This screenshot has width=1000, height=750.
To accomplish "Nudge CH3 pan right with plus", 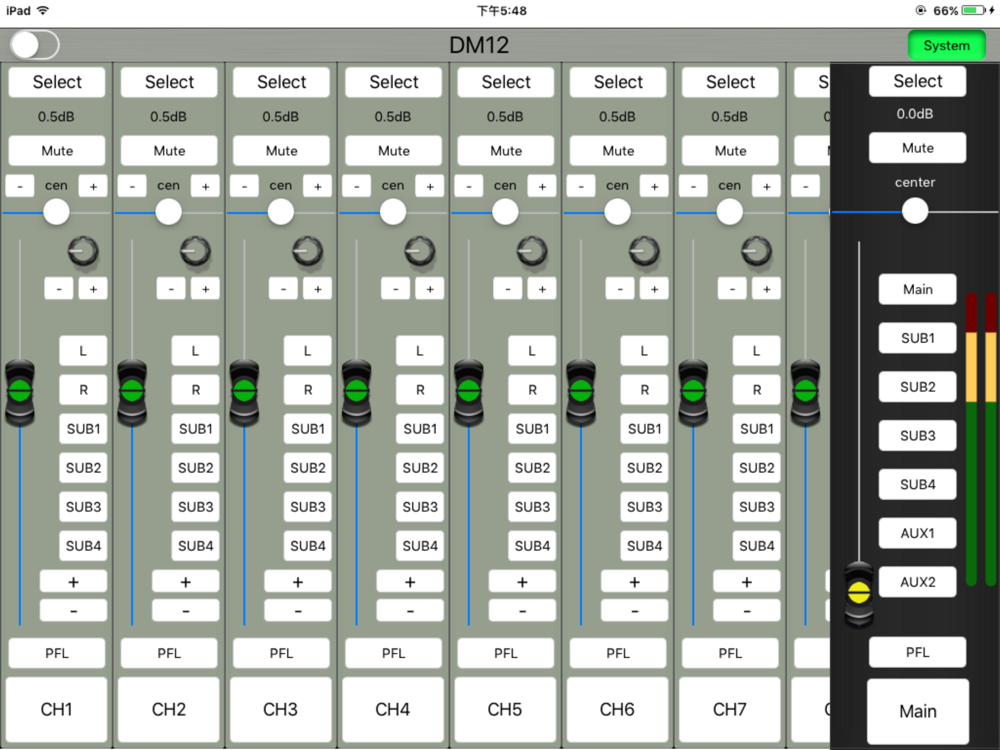I will pyautogui.click(x=318, y=186).
